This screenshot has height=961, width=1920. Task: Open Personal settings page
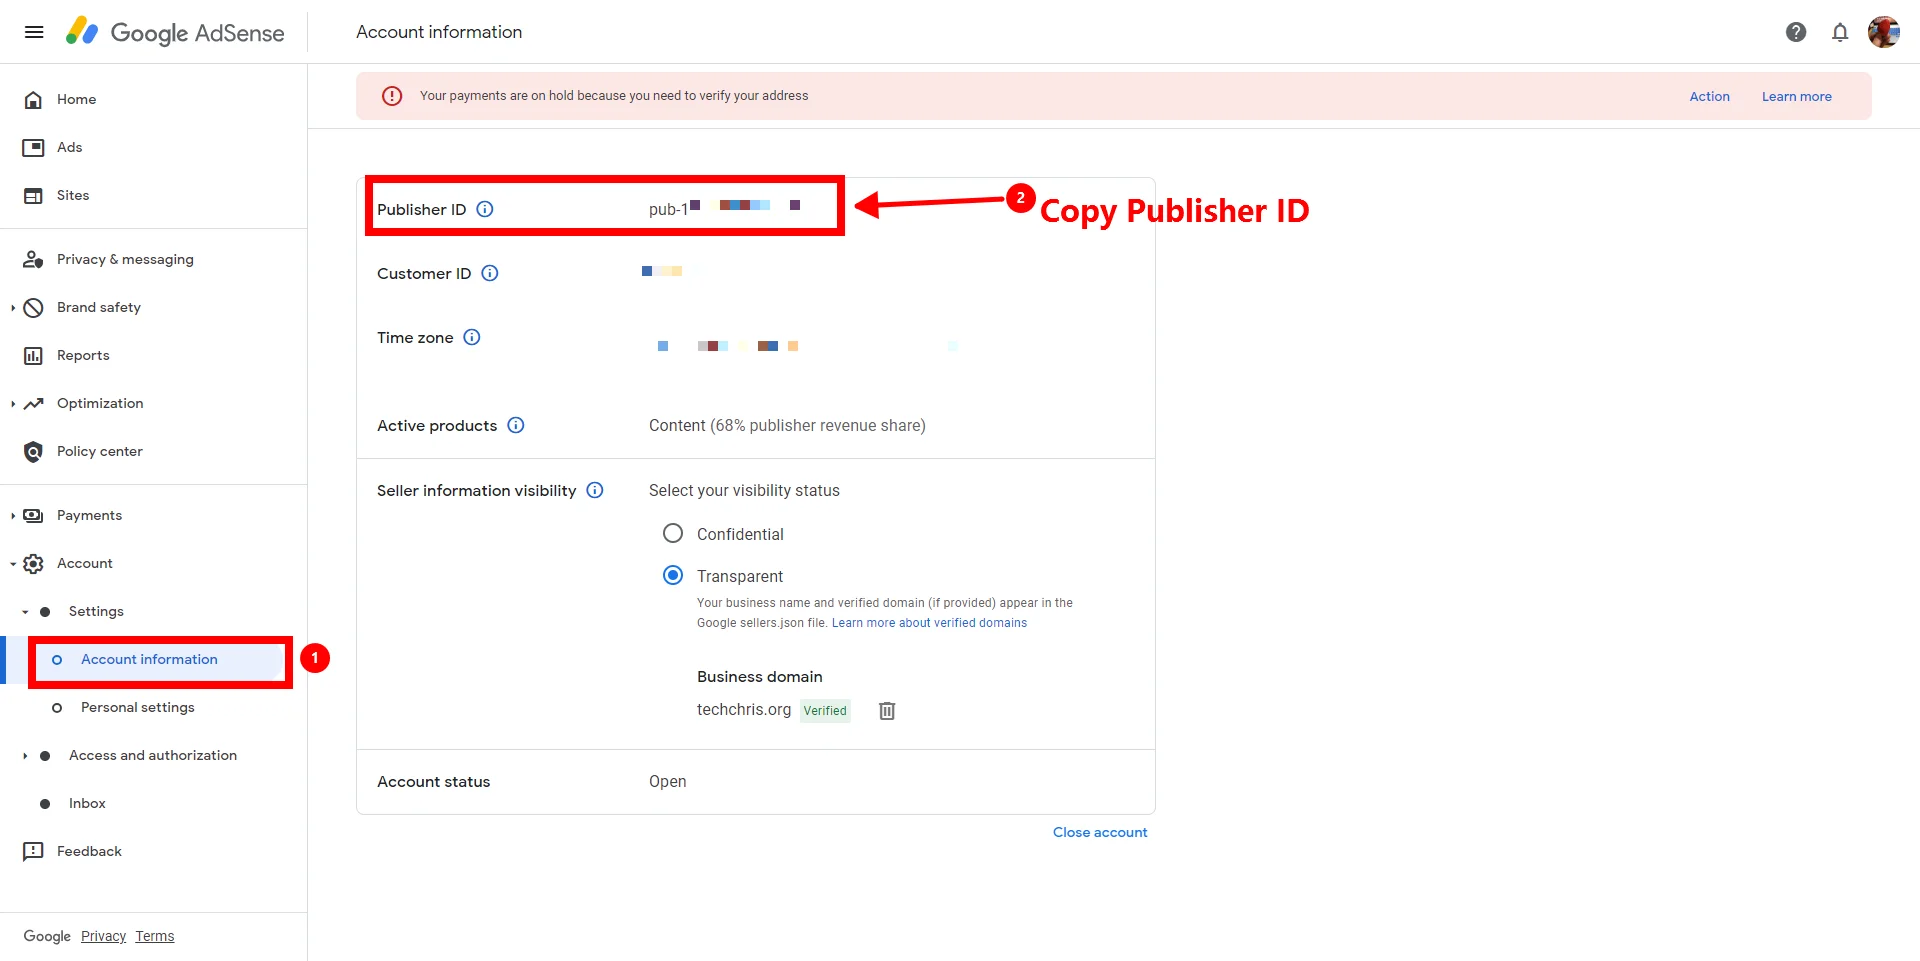pyautogui.click(x=137, y=707)
